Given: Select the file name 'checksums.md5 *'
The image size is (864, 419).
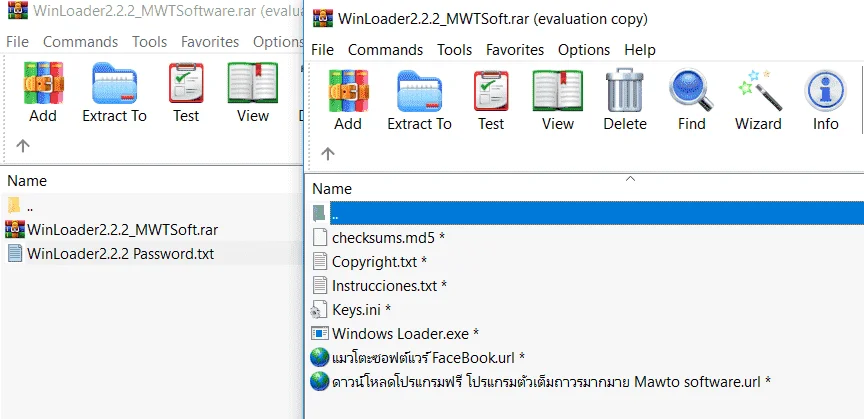Looking at the screenshot, I should click(x=388, y=238).
